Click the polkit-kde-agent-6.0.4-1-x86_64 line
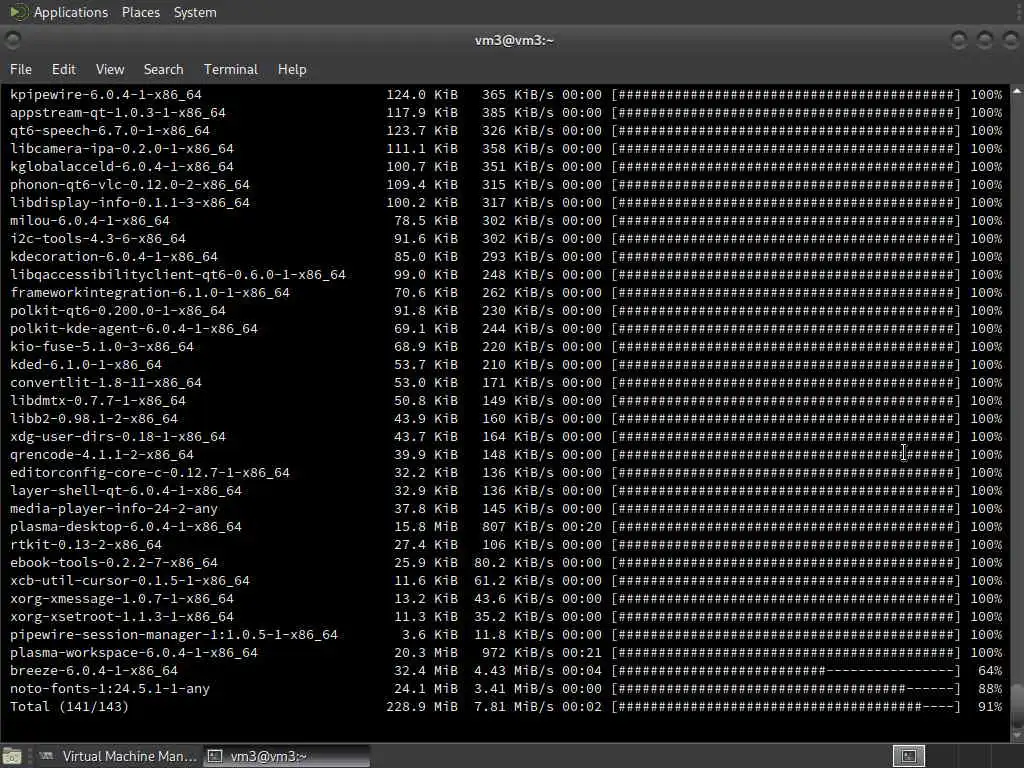This screenshot has height=768, width=1024. pos(506,328)
